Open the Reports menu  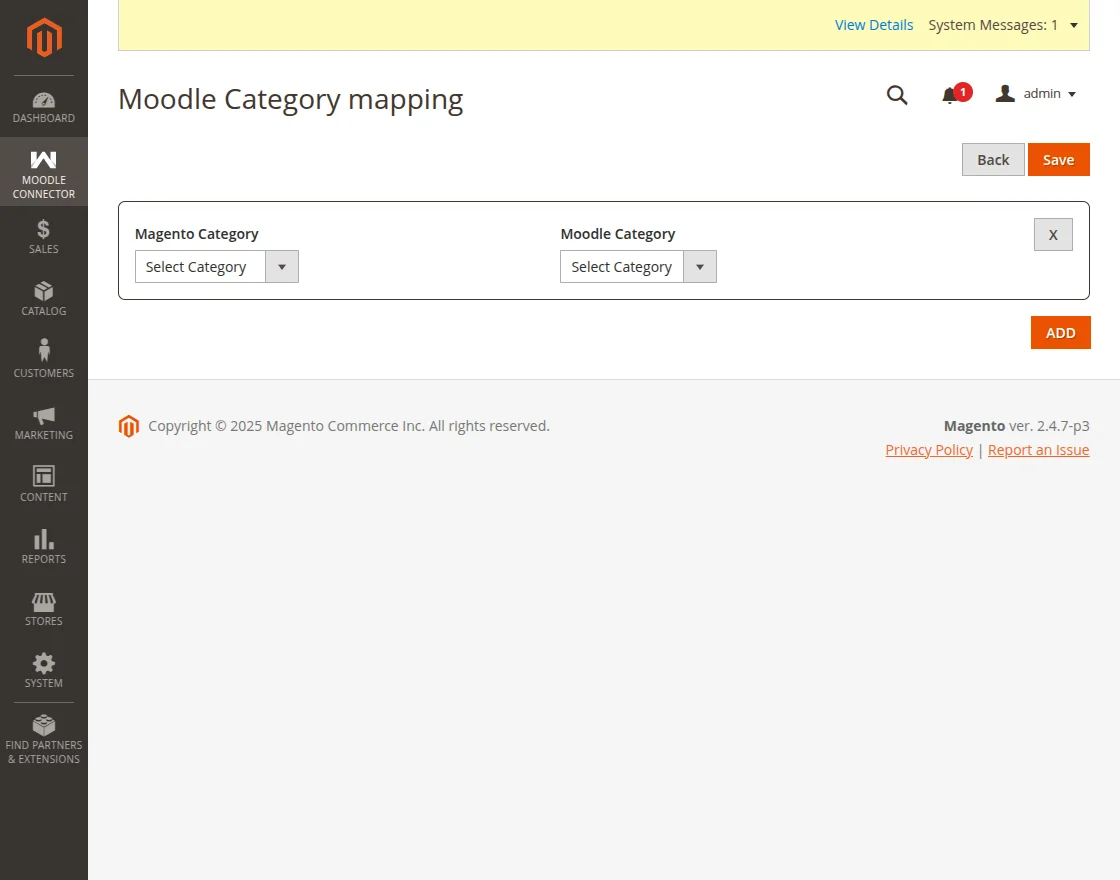click(x=44, y=547)
